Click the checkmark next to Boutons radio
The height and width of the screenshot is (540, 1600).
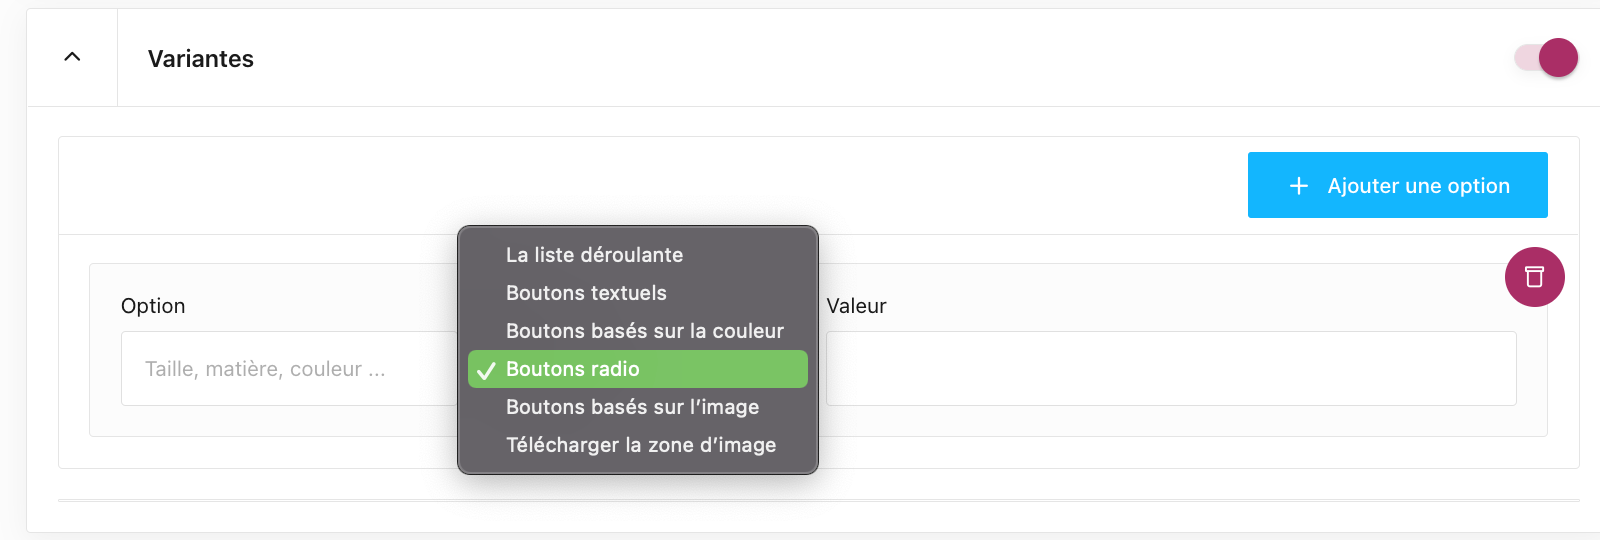tap(486, 371)
